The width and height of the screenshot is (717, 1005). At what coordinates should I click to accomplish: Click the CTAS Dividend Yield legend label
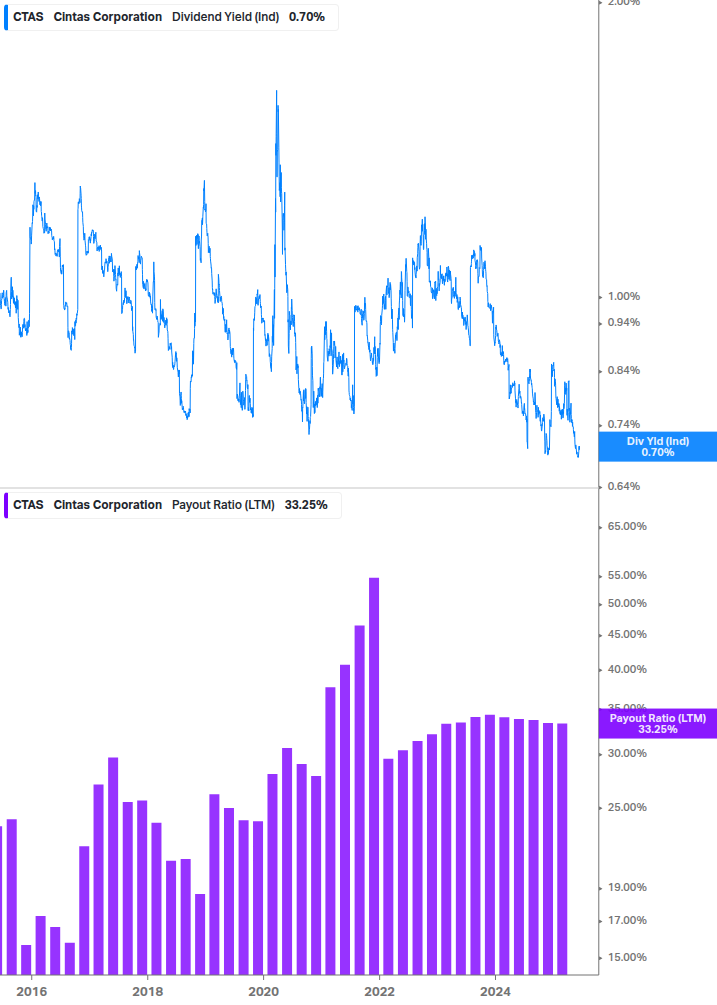tap(169, 17)
